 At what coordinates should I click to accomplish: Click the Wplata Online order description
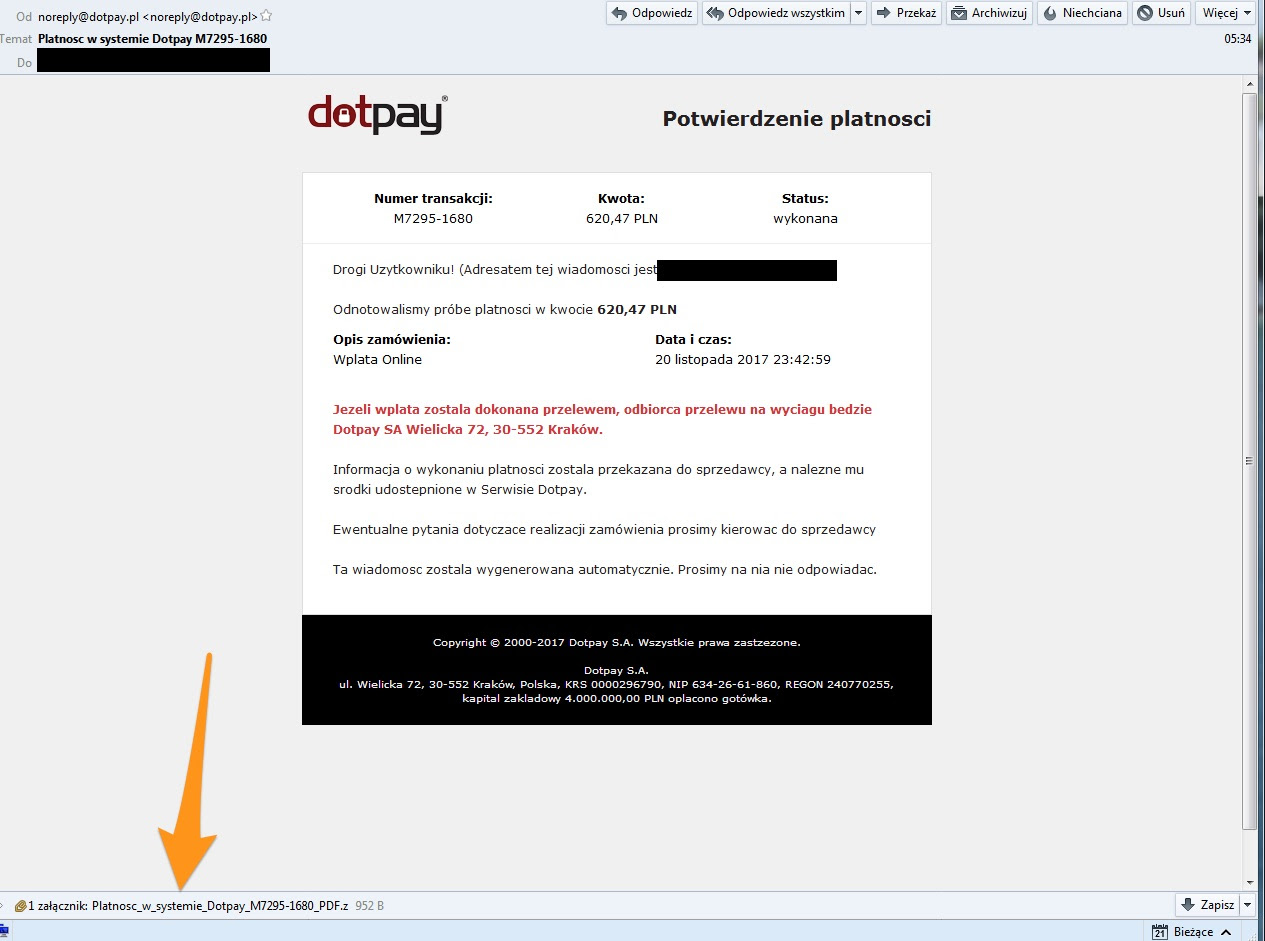[x=377, y=359]
